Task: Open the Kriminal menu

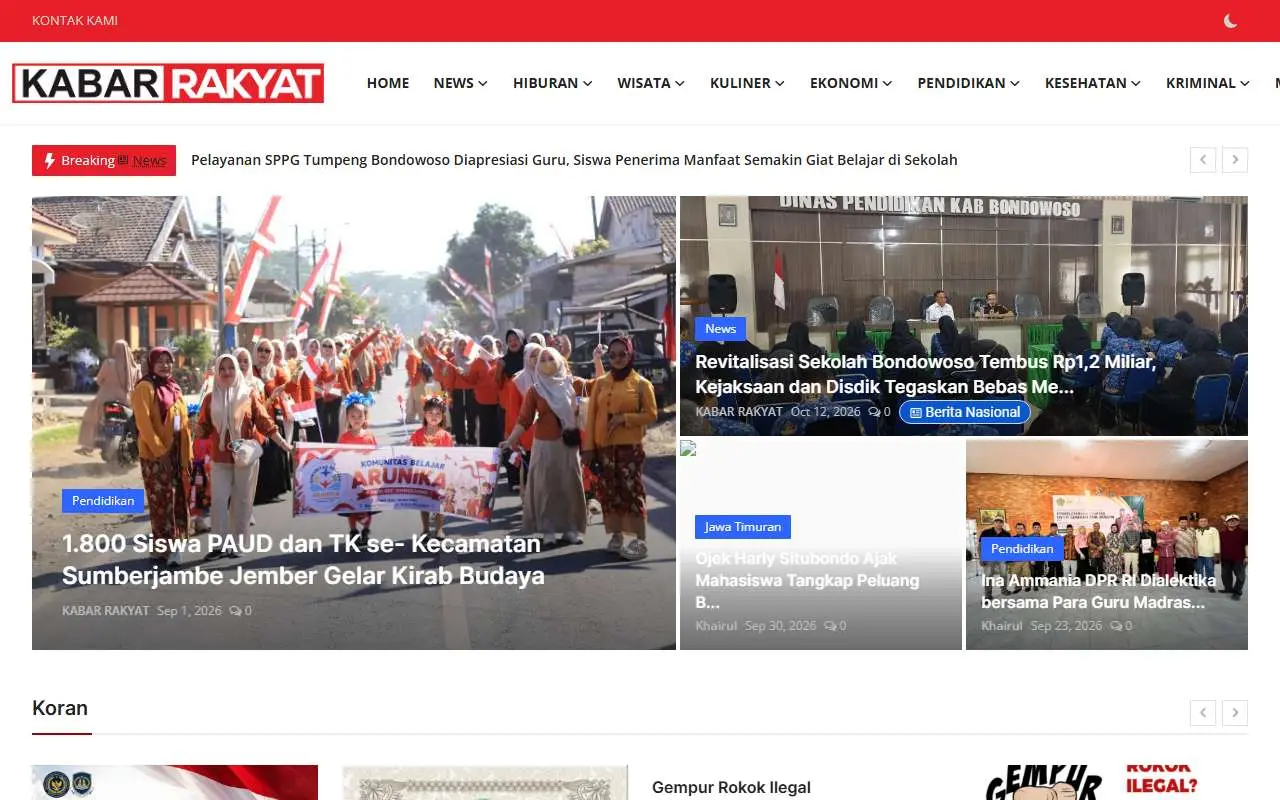Action: pos(1207,83)
